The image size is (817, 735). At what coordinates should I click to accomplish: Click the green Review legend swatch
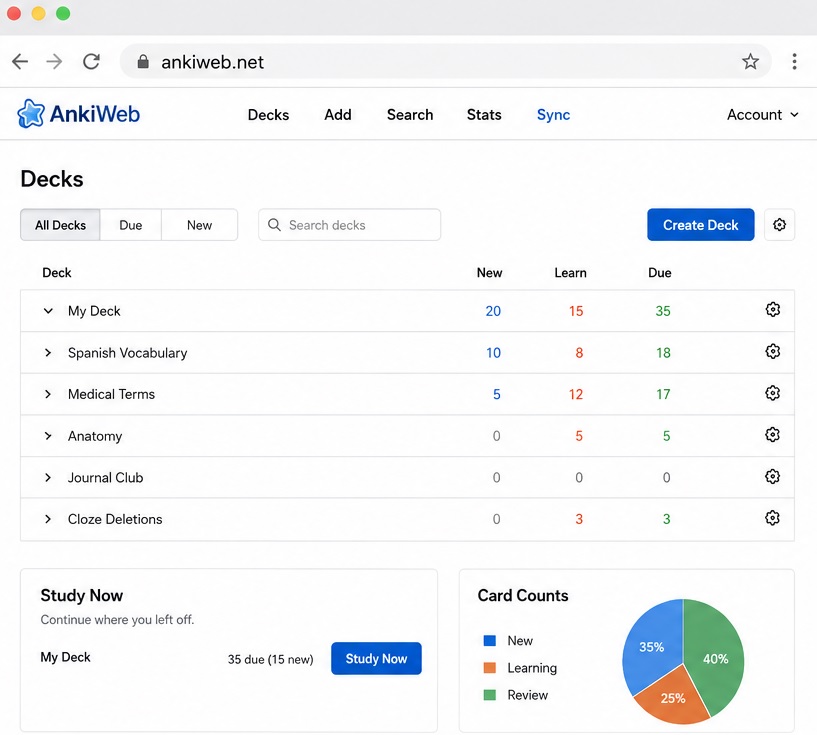pyautogui.click(x=490, y=695)
